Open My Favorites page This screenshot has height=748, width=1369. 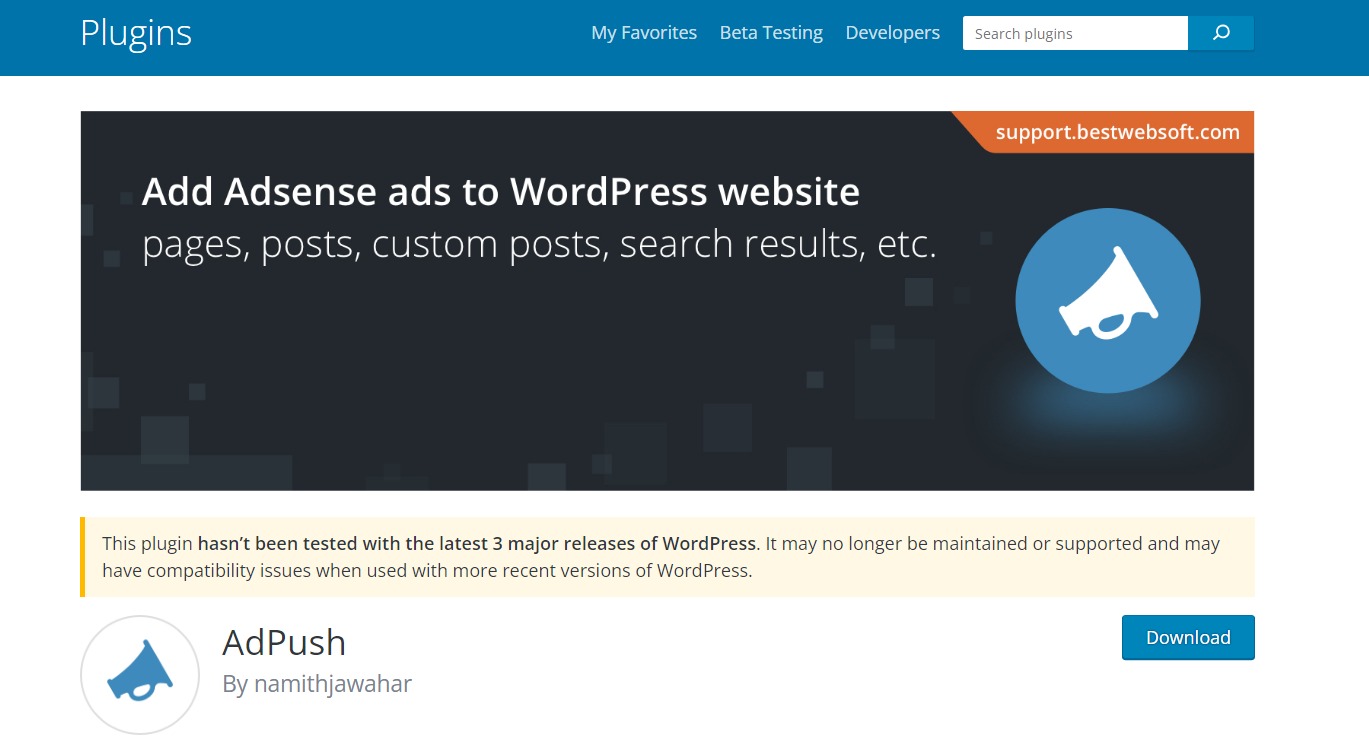(x=644, y=33)
